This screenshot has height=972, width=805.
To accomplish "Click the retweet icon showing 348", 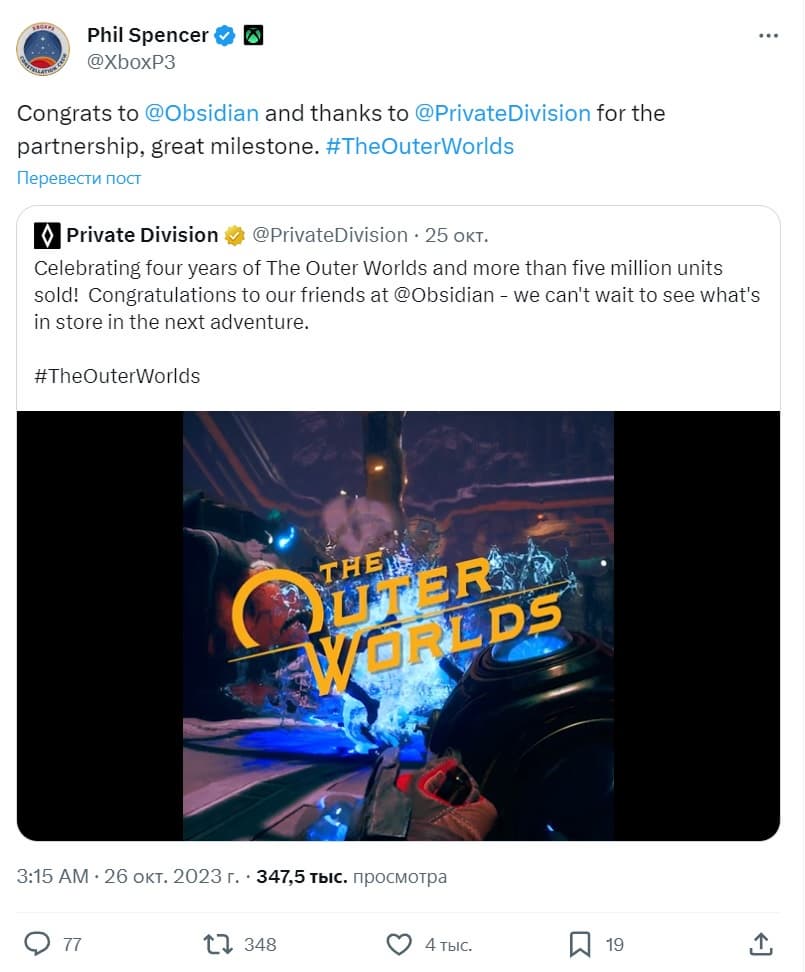I will (218, 944).
